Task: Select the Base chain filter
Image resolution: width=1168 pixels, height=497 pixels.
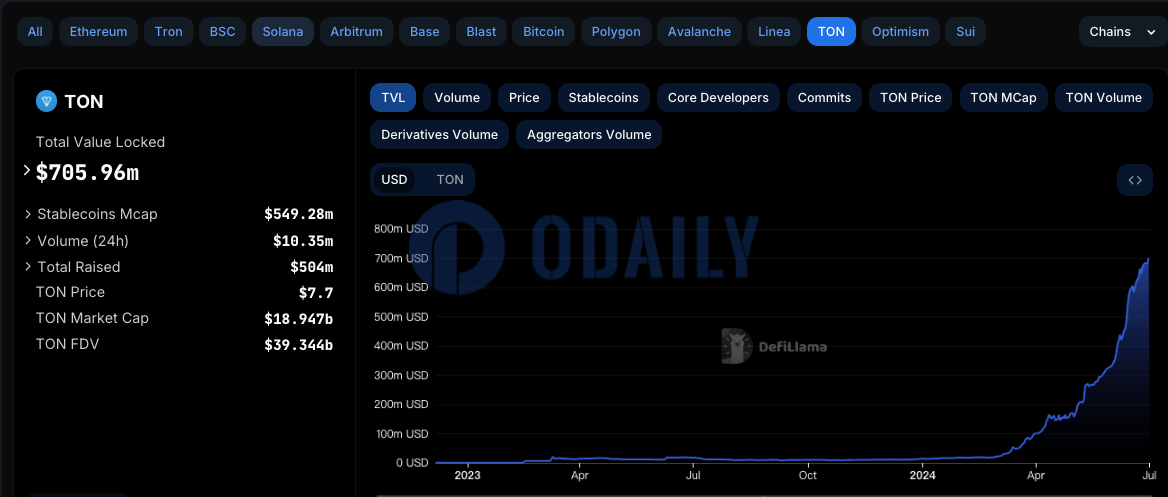Action: (x=425, y=31)
